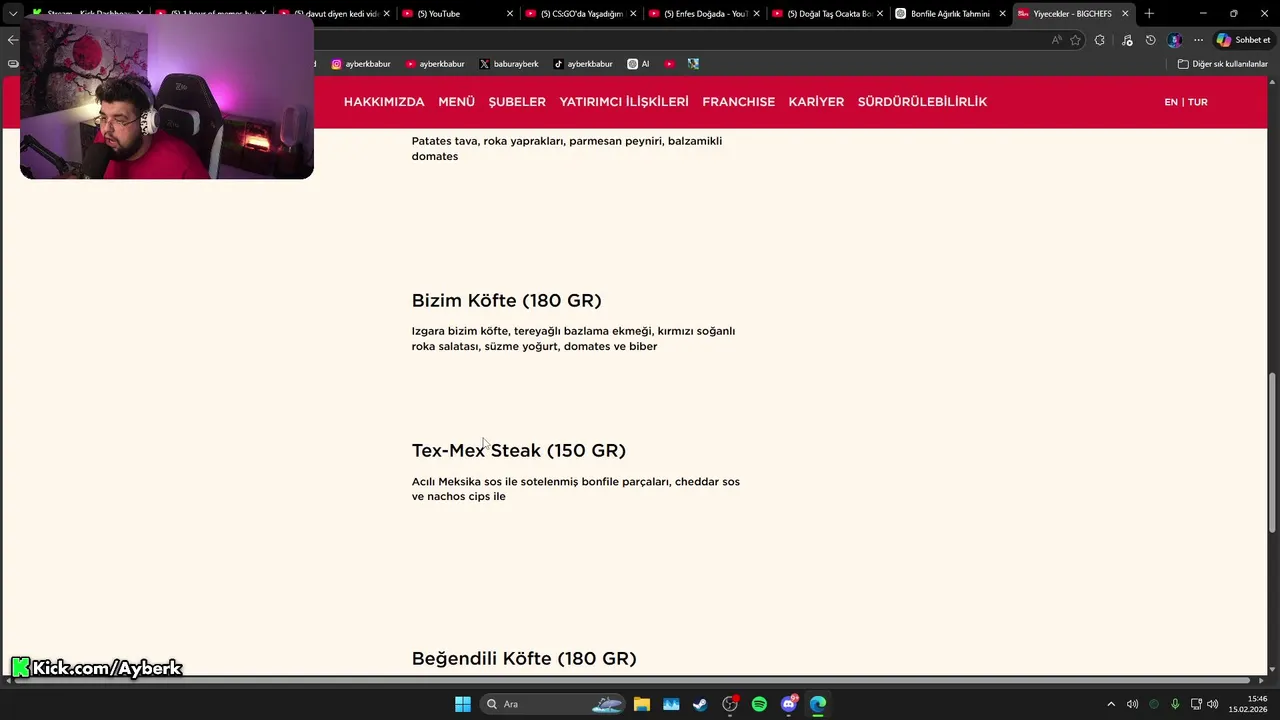Go to ŞUBELER in the site header
The height and width of the screenshot is (720, 1280).
517,102
